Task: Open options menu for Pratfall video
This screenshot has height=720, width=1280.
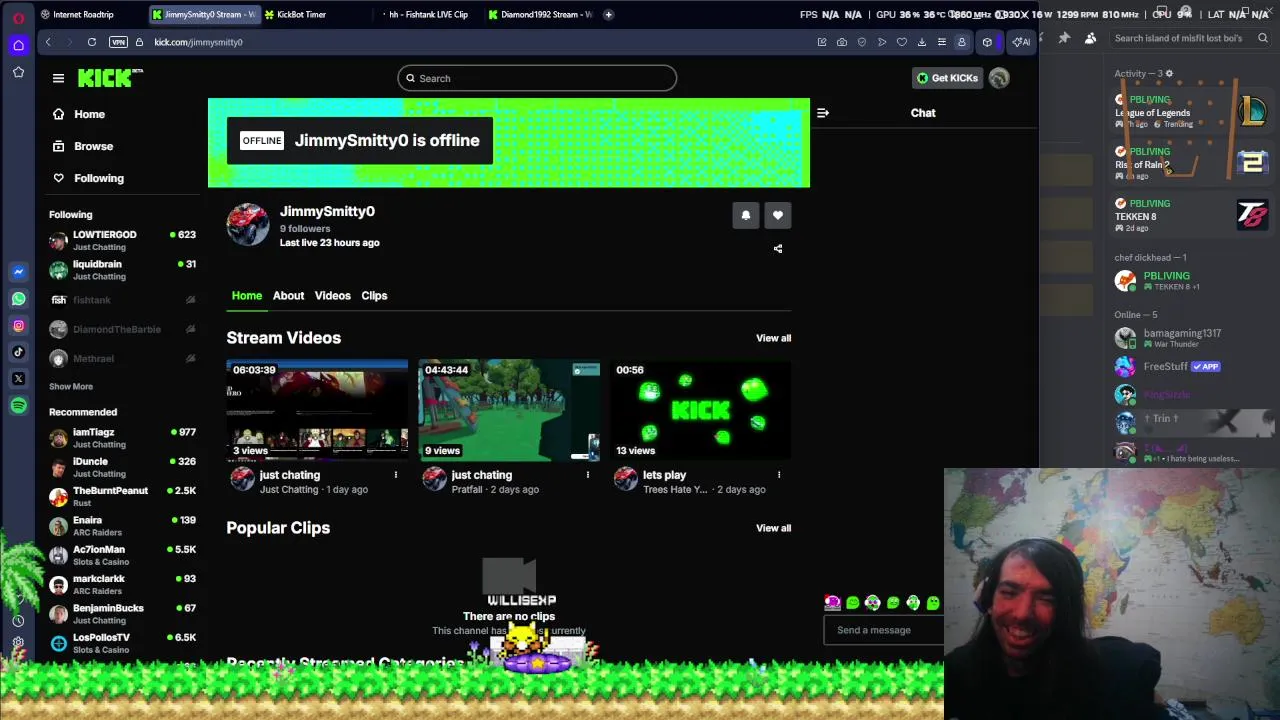Action: 588,475
